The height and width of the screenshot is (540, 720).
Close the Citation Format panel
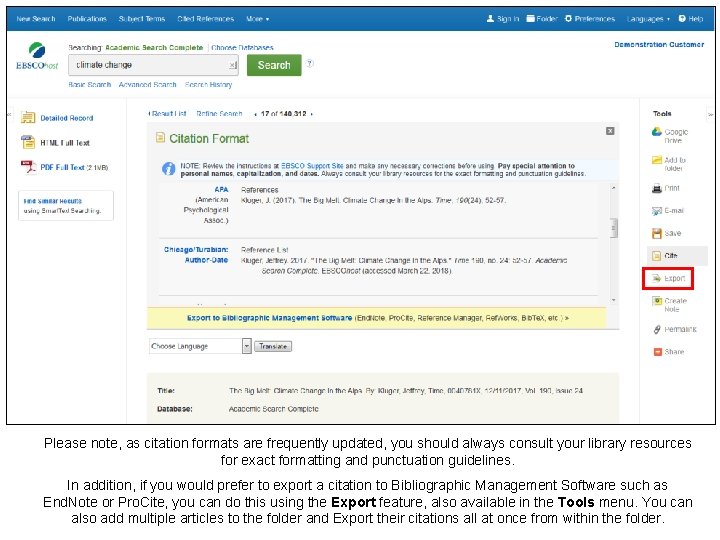[x=610, y=131]
